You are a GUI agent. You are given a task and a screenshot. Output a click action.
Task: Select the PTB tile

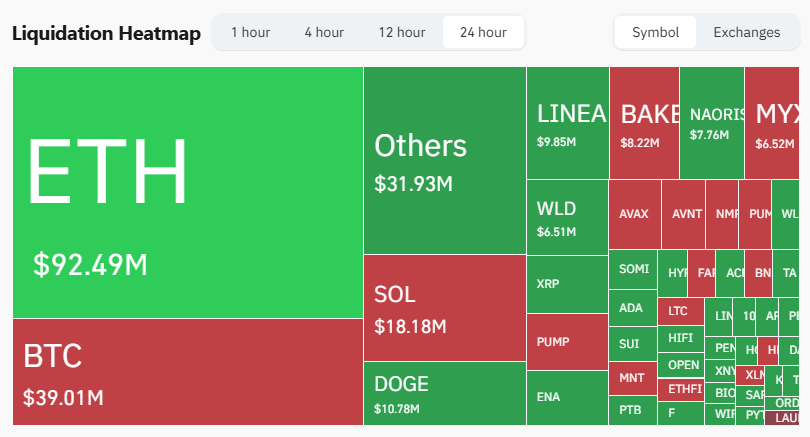(633, 410)
